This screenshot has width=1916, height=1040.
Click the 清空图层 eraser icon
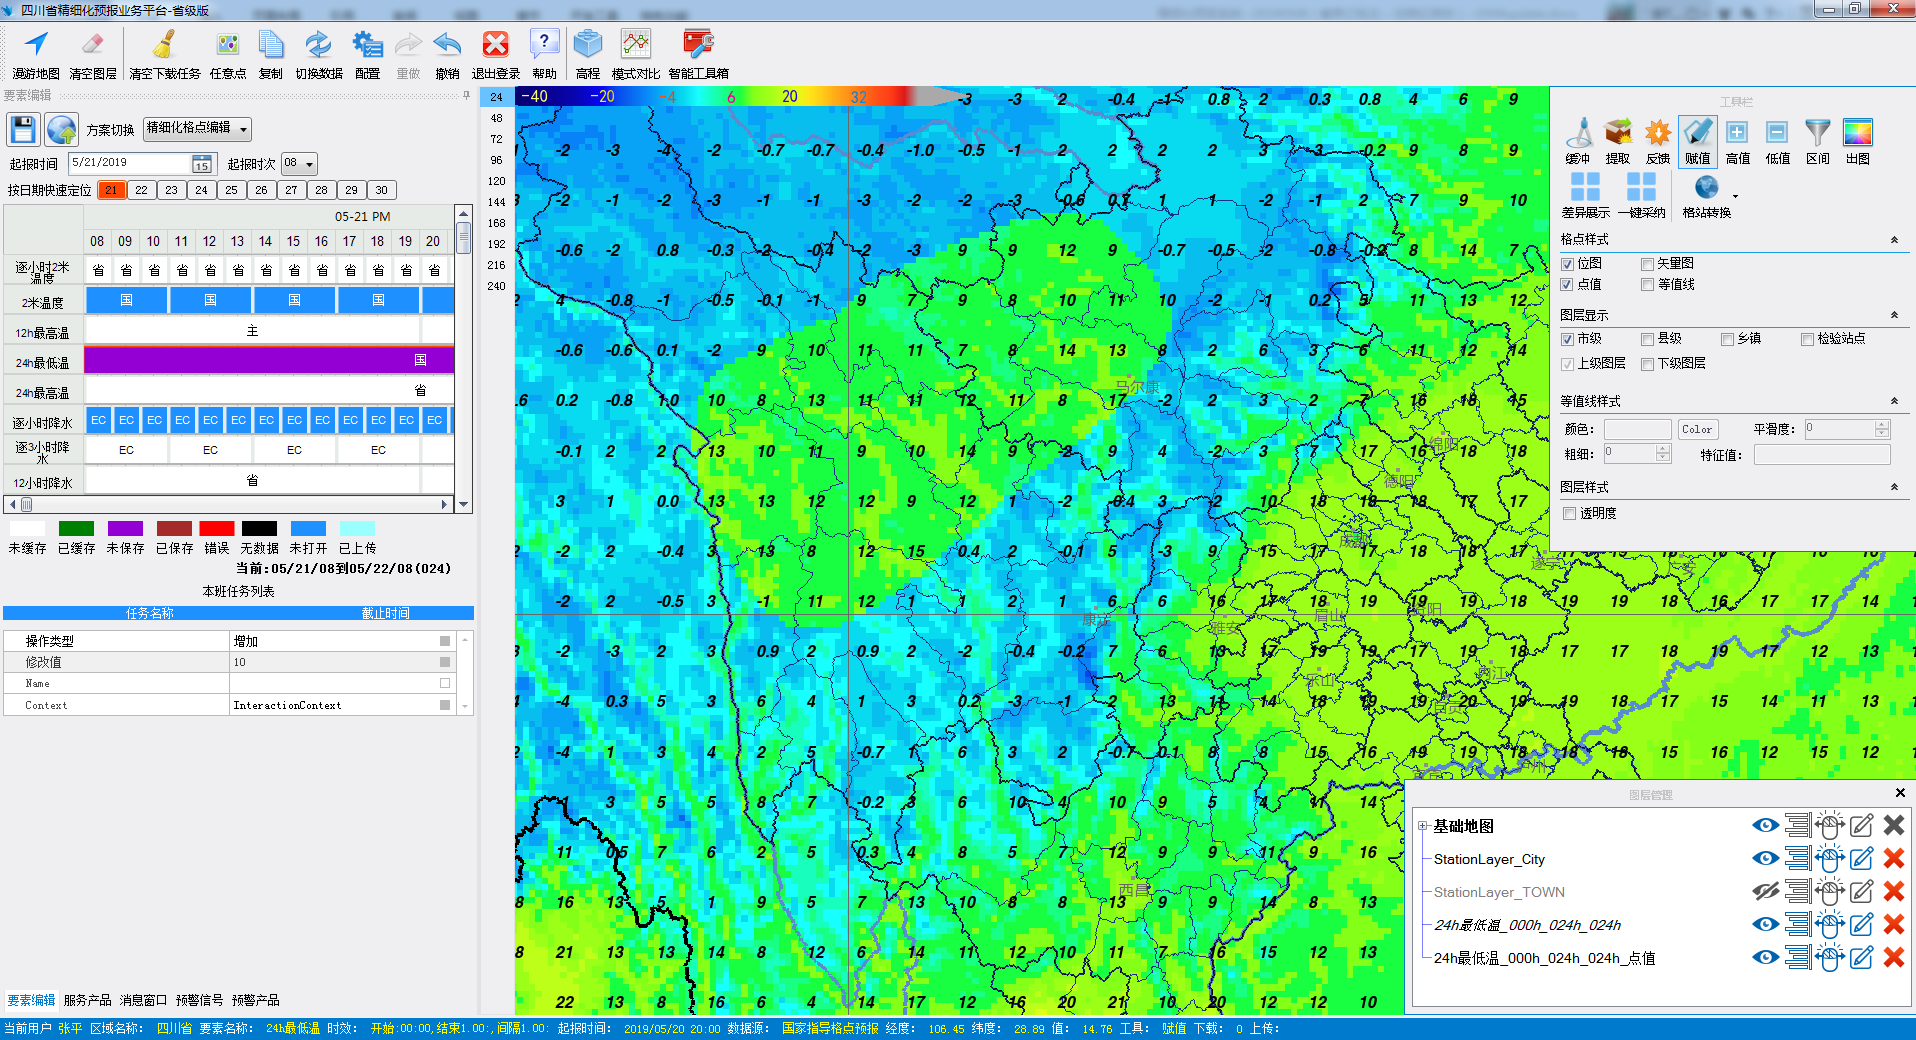tap(92, 45)
